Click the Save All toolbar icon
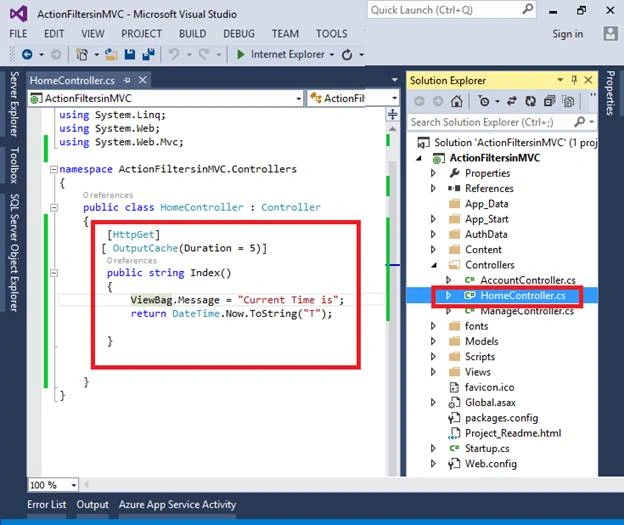624x525 pixels. [x=148, y=54]
